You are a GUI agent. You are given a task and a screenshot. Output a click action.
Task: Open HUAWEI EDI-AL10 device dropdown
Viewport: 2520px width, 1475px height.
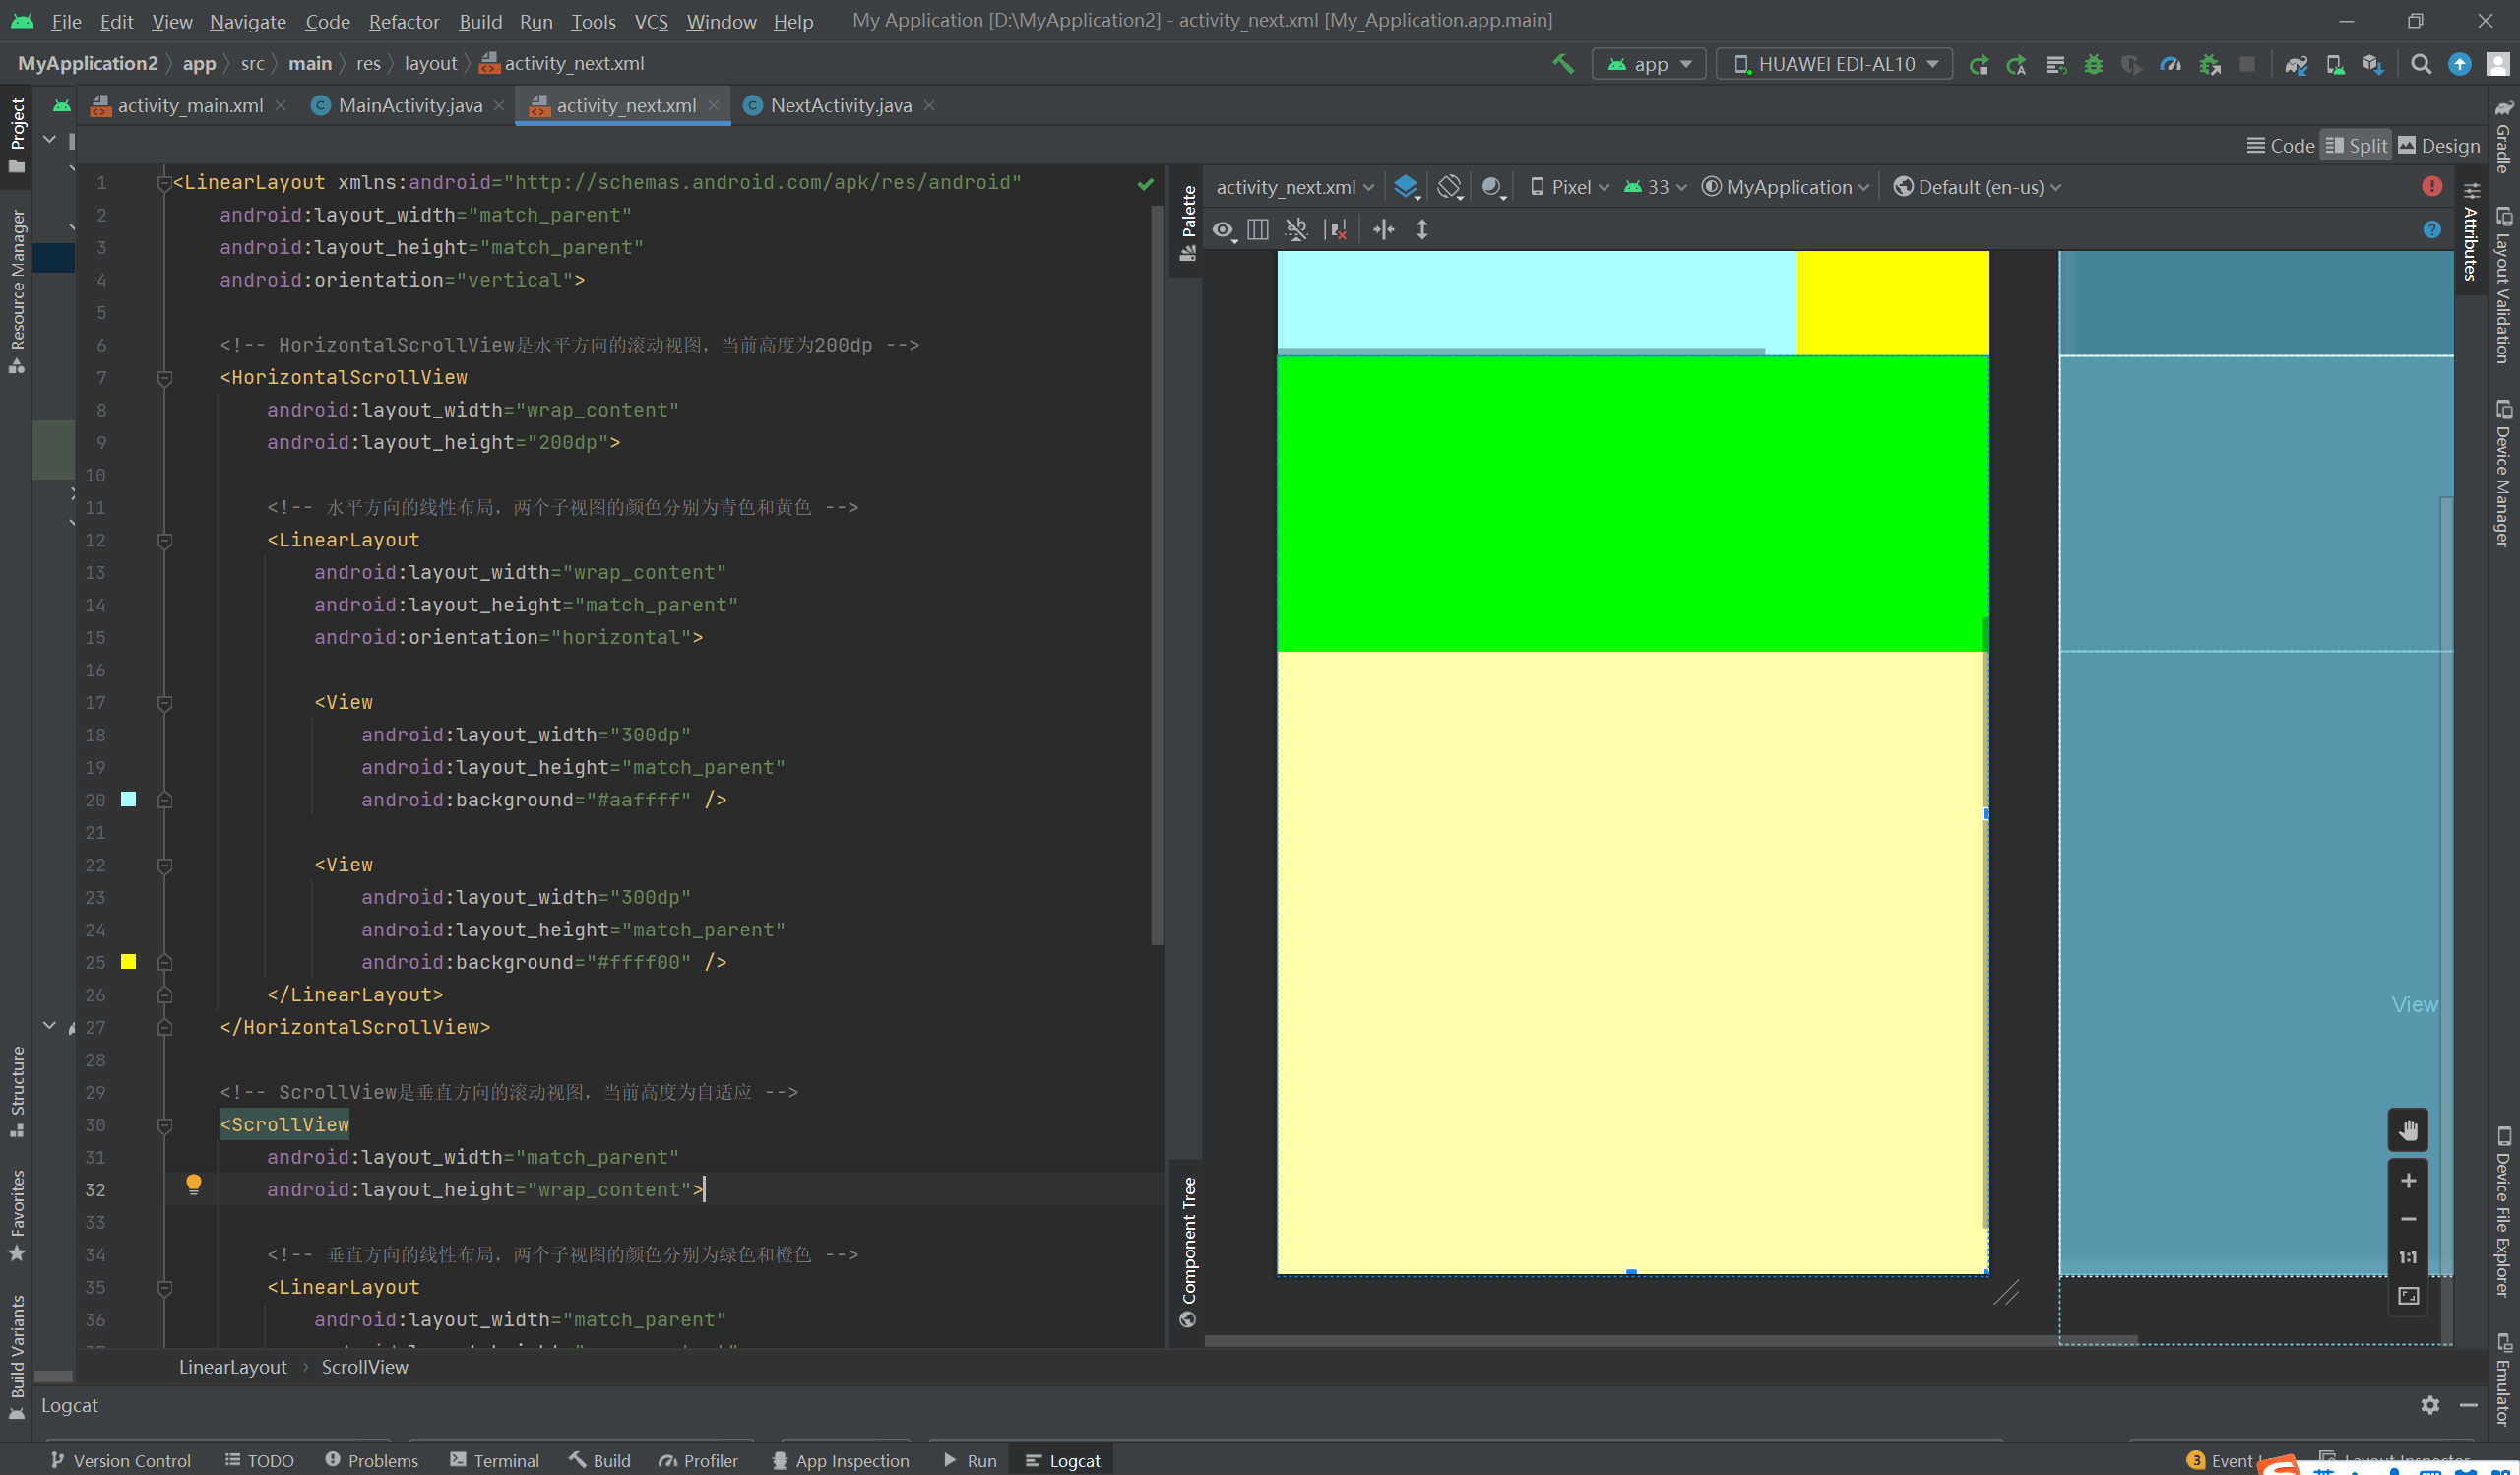coord(1835,64)
